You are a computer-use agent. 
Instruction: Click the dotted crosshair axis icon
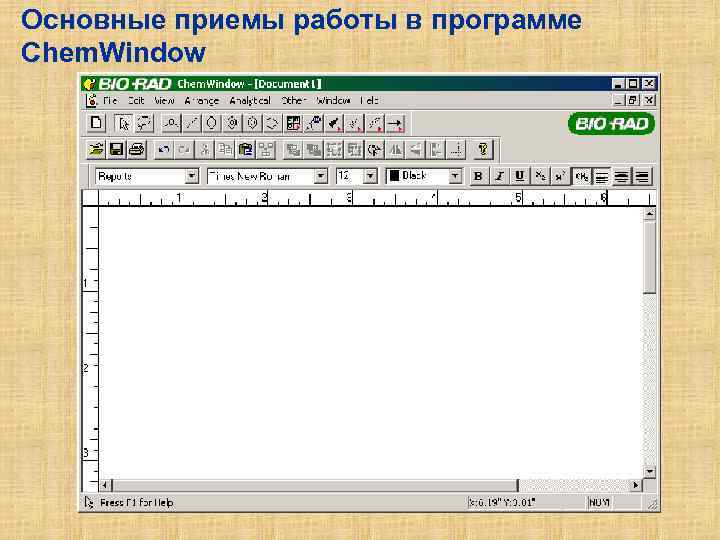[x=456, y=150]
